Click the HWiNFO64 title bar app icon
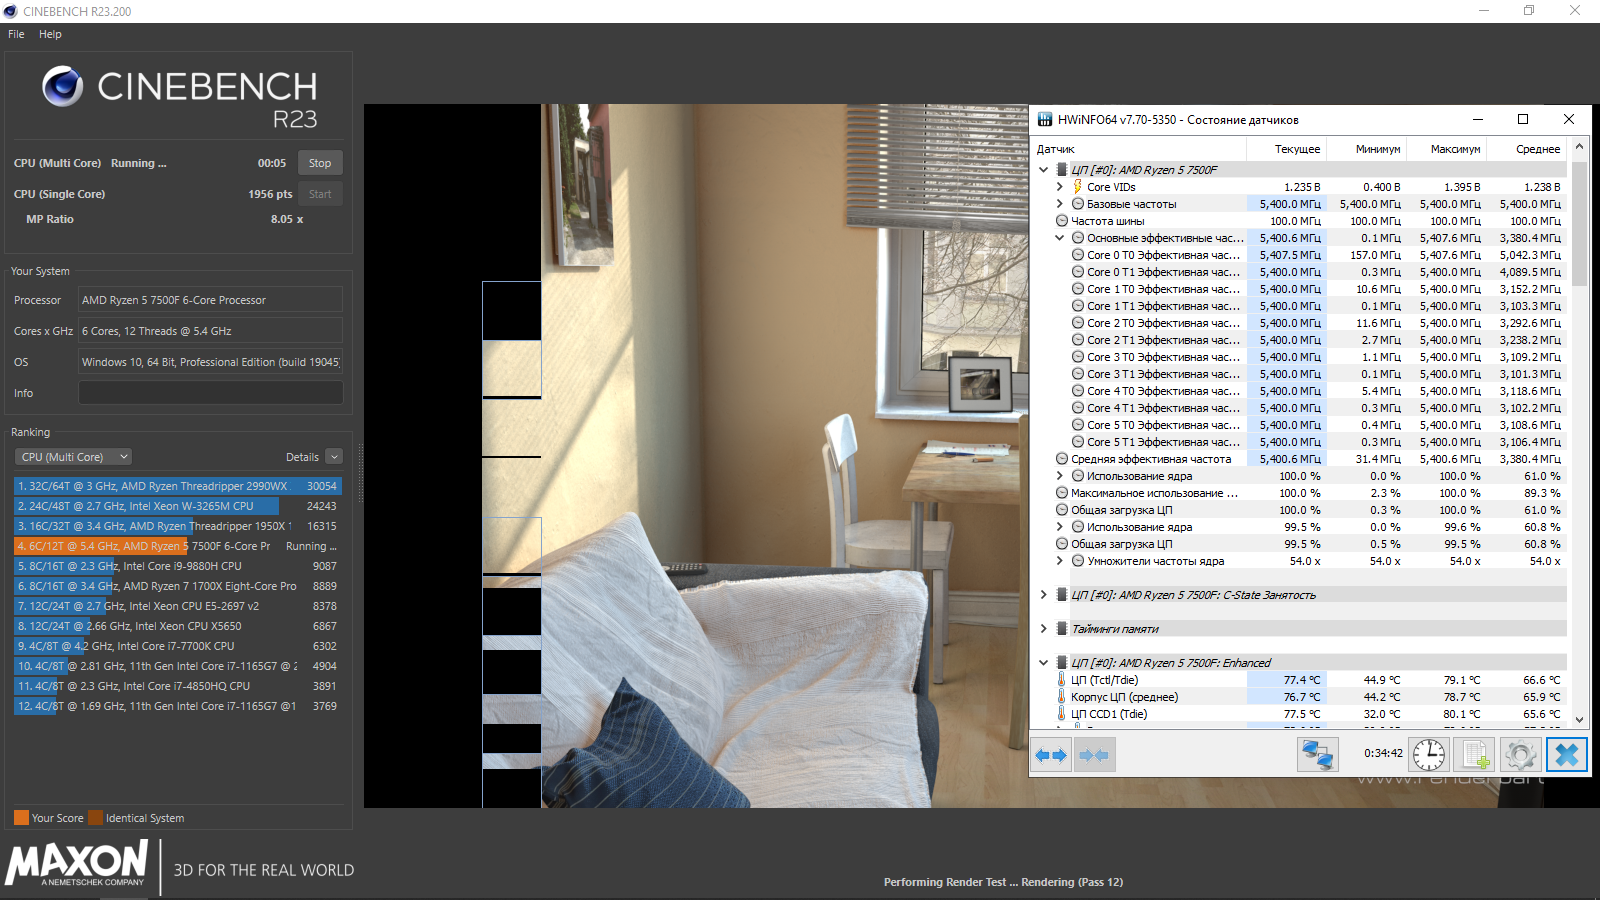The image size is (1600, 900). (1045, 119)
